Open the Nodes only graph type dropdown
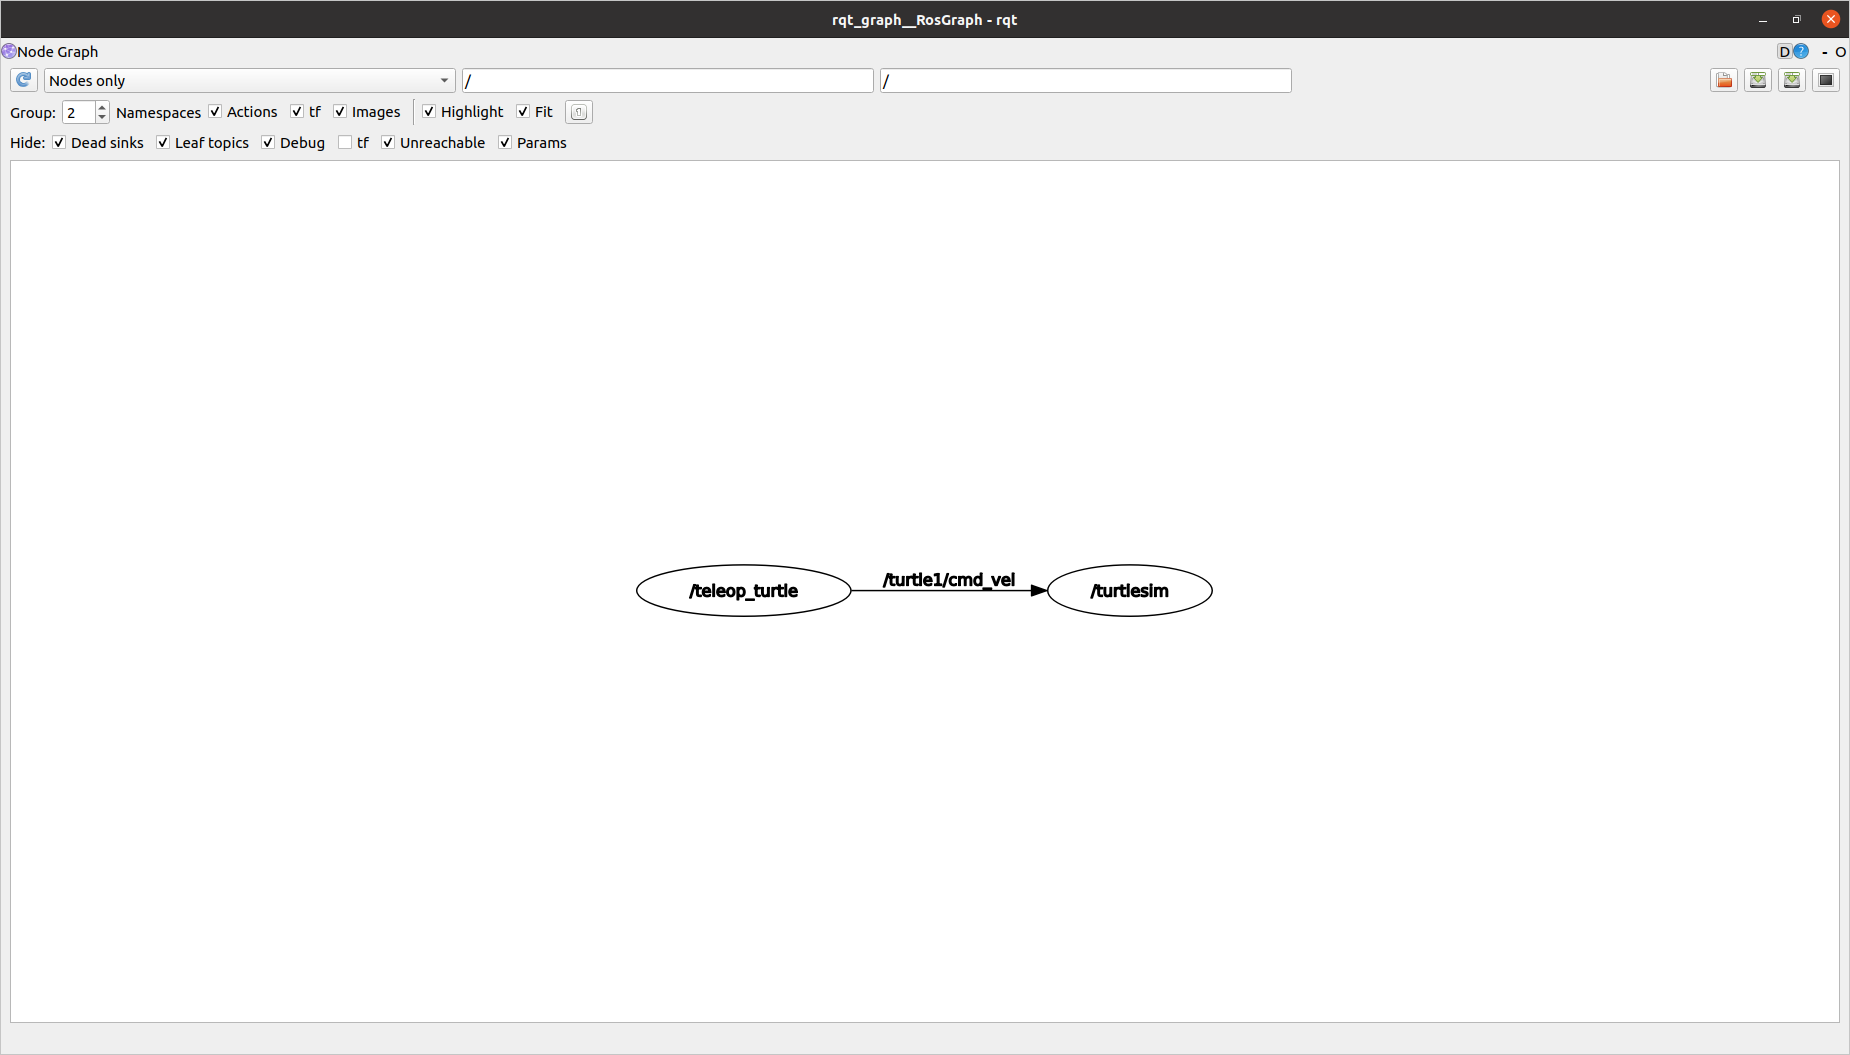This screenshot has width=1850, height=1055. pyautogui.click(x=250, y=80)
